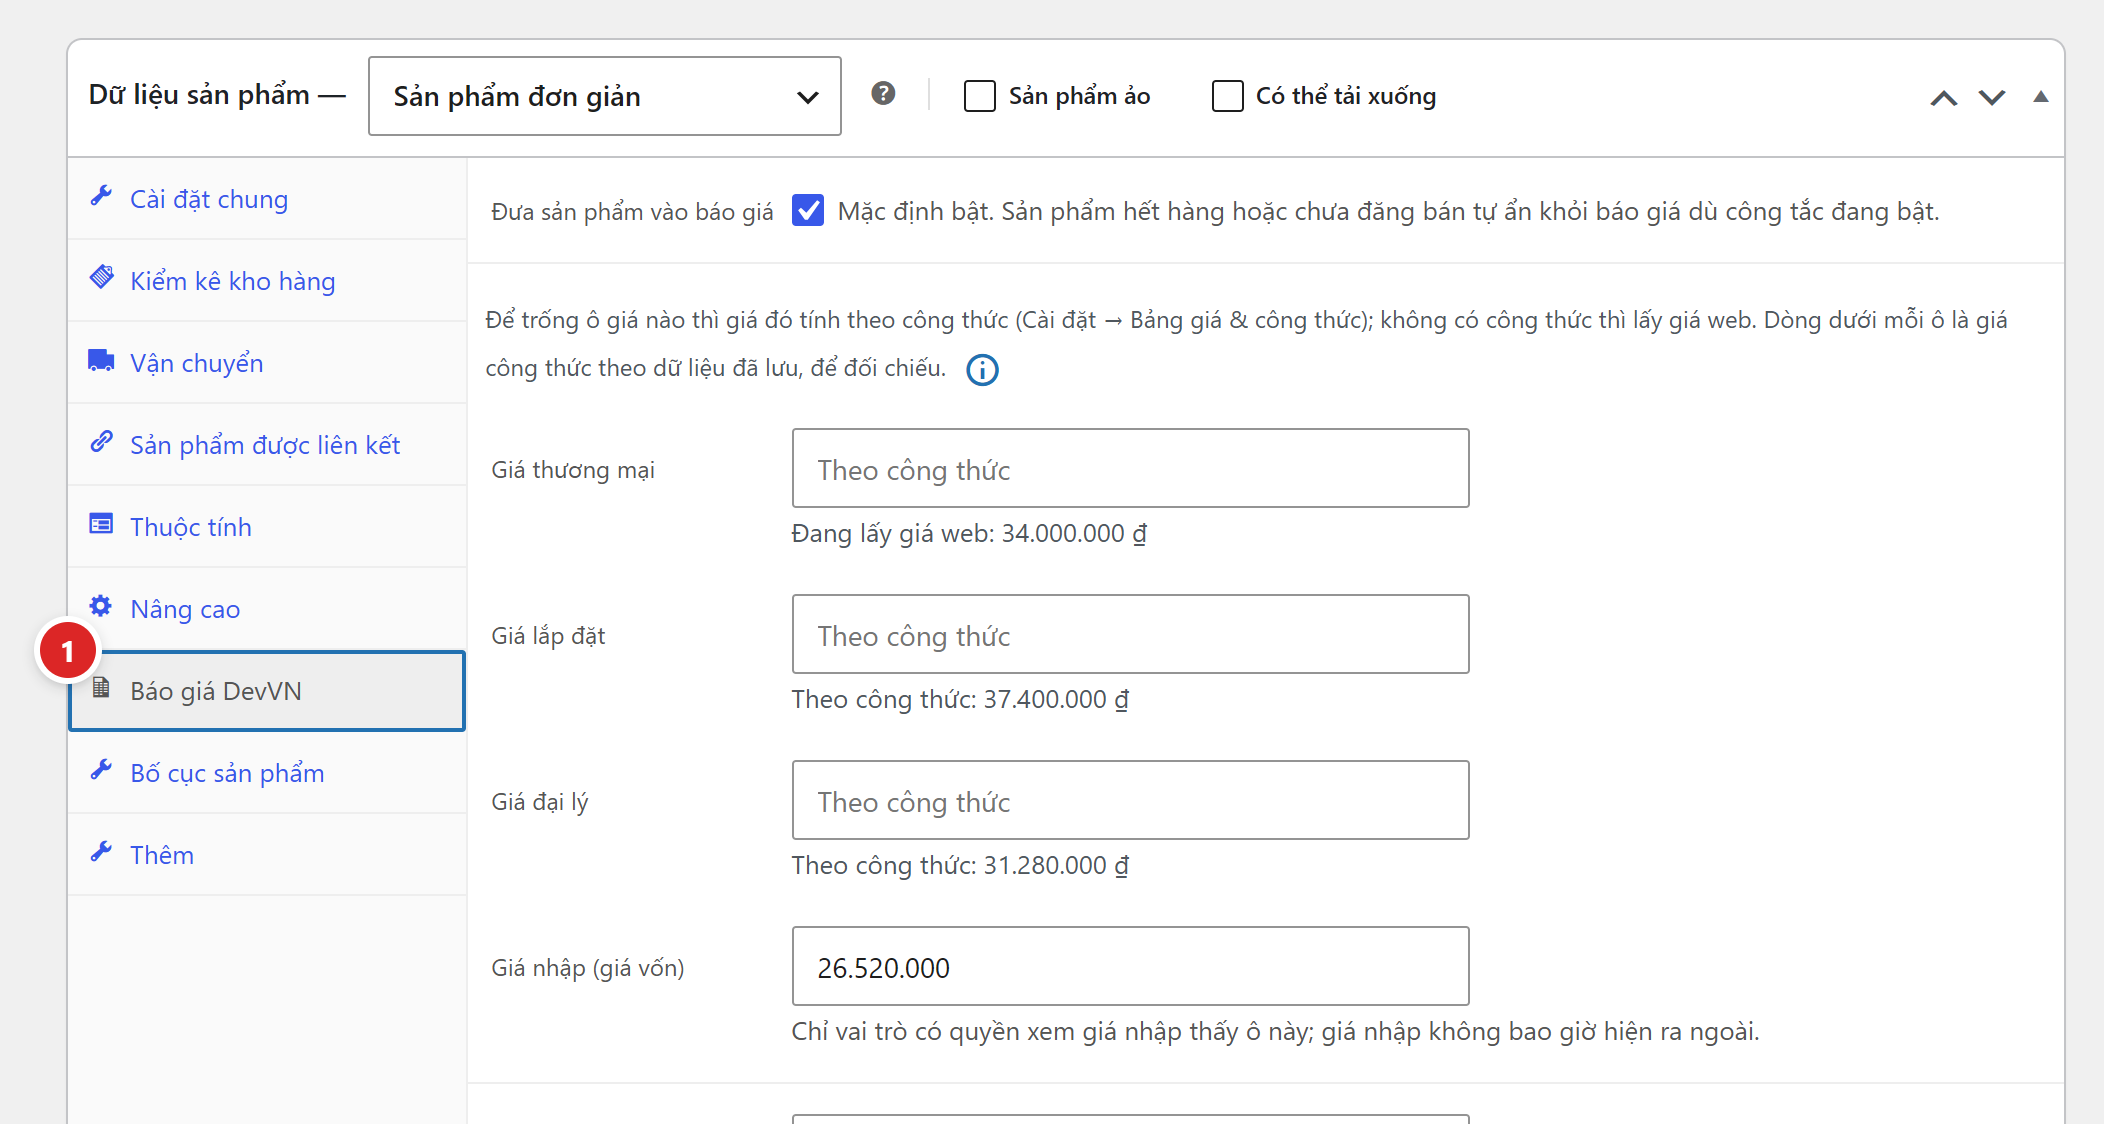Click the list icon beside Thuộc tính
Viewport: 2104px width, 1124px height.
pos(101,524)
